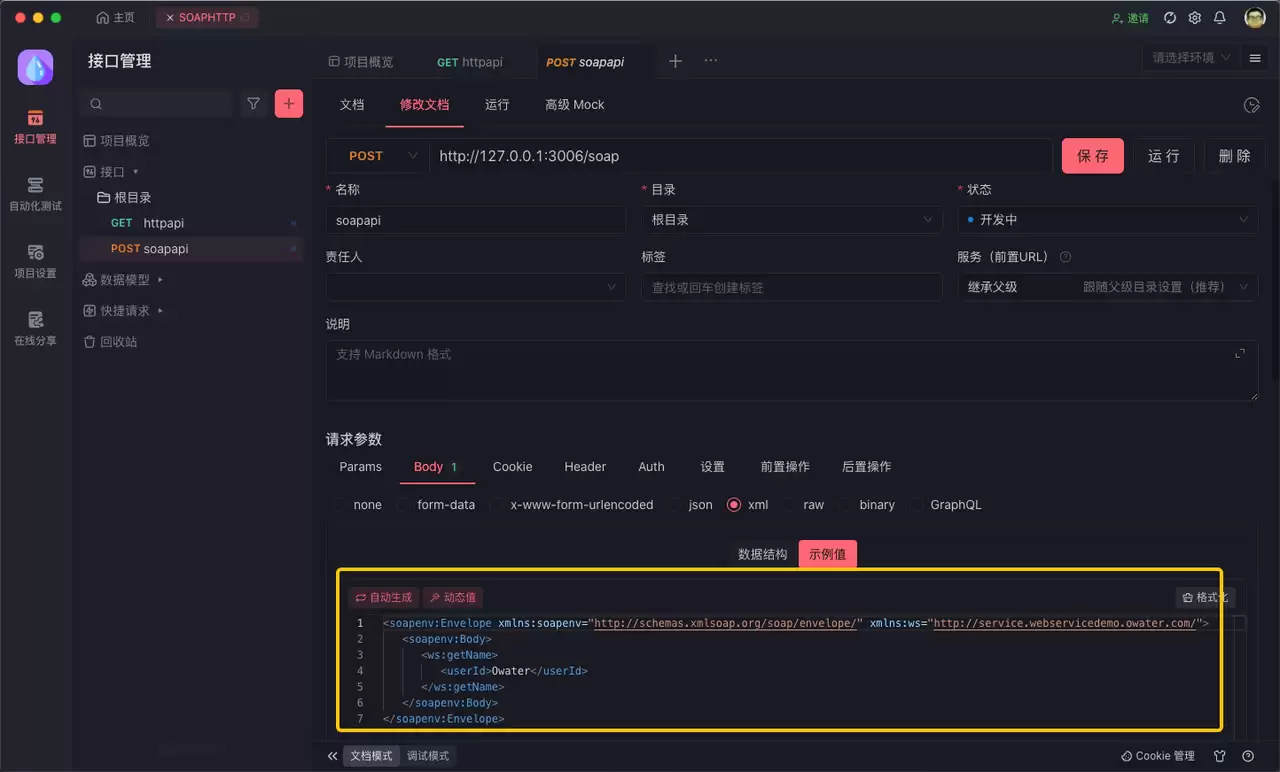Click the 保存 button

(1093, 156)
